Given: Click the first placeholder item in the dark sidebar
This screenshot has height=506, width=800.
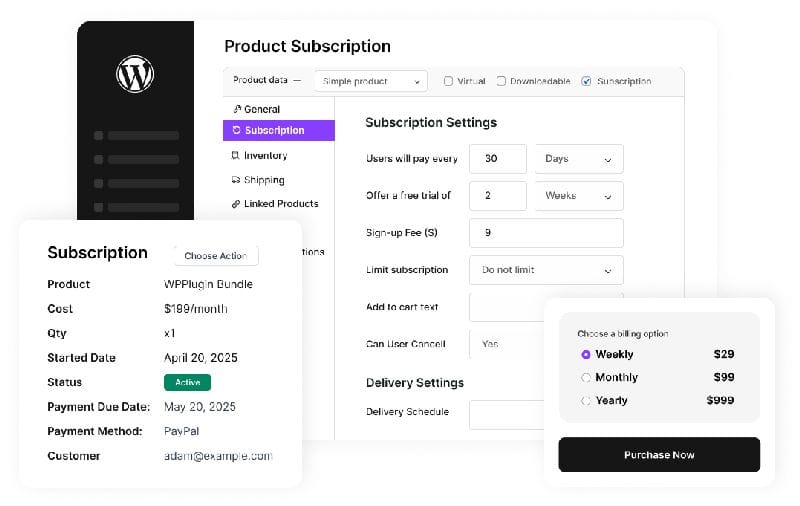Looking at the screenshot, I should coord(137,136).
